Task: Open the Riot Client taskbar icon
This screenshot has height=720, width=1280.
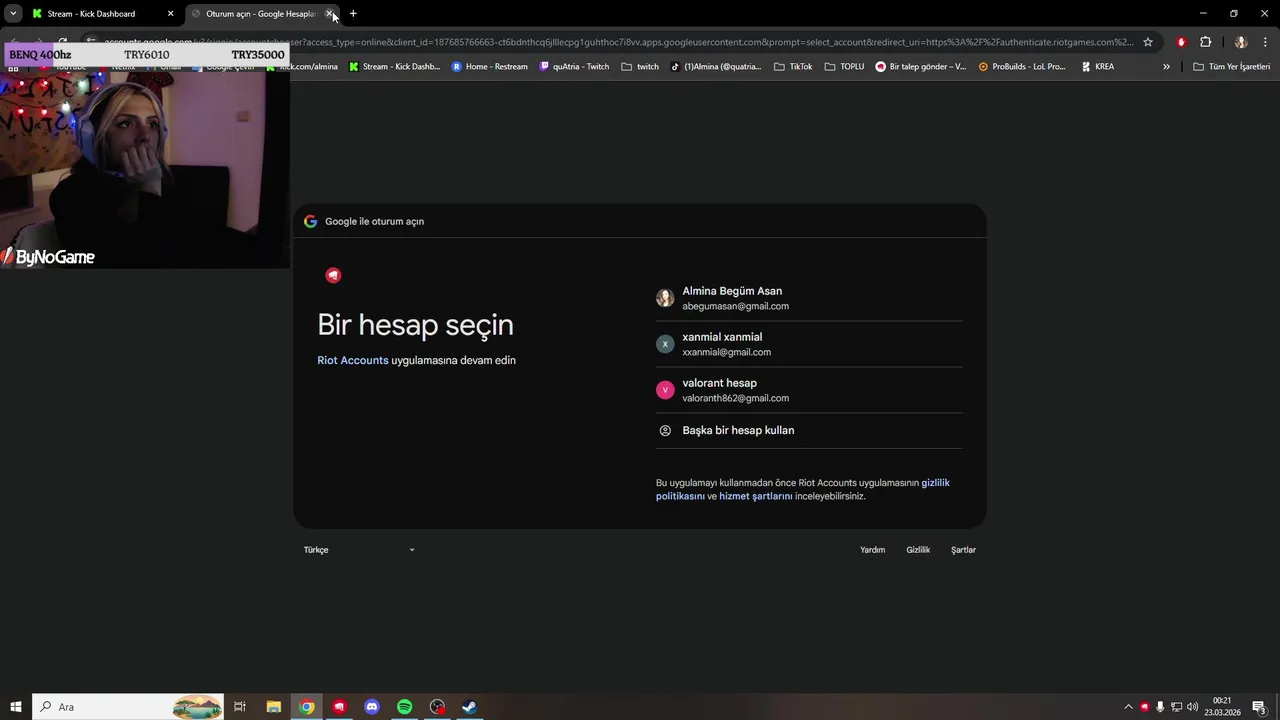Action: point(339,707)
